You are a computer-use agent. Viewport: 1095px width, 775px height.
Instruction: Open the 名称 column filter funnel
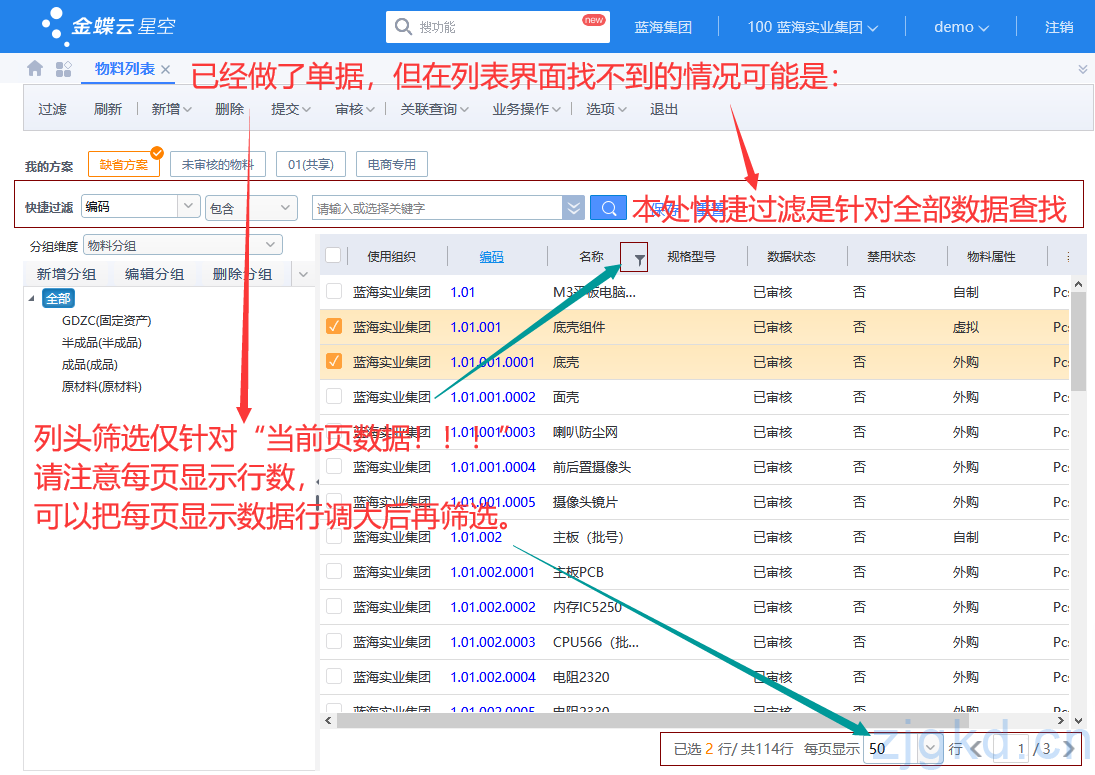(639, 260)
